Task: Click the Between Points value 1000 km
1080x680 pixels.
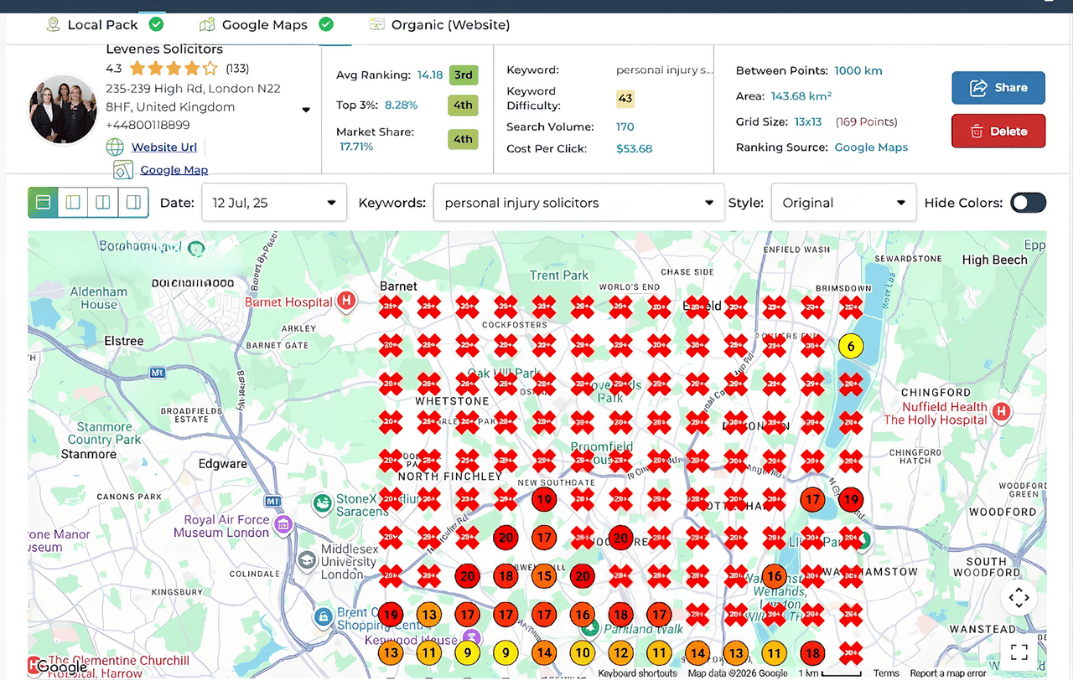Action: click(858, 70)
